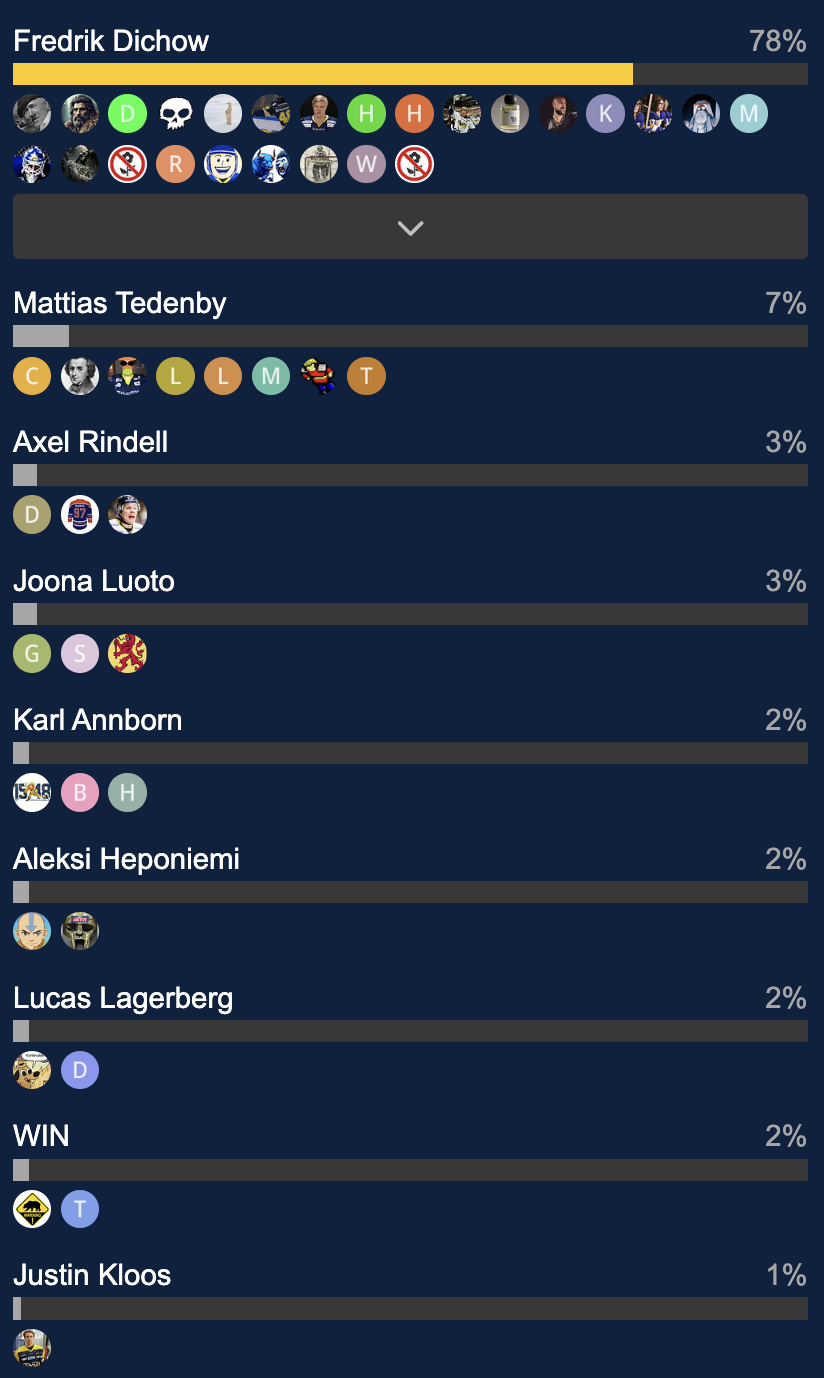Click the pixel-art superhero avatar under Mattias Tedenby
Screen dimensions: 824x1378
pyautogui.click(x=319, y=376)
